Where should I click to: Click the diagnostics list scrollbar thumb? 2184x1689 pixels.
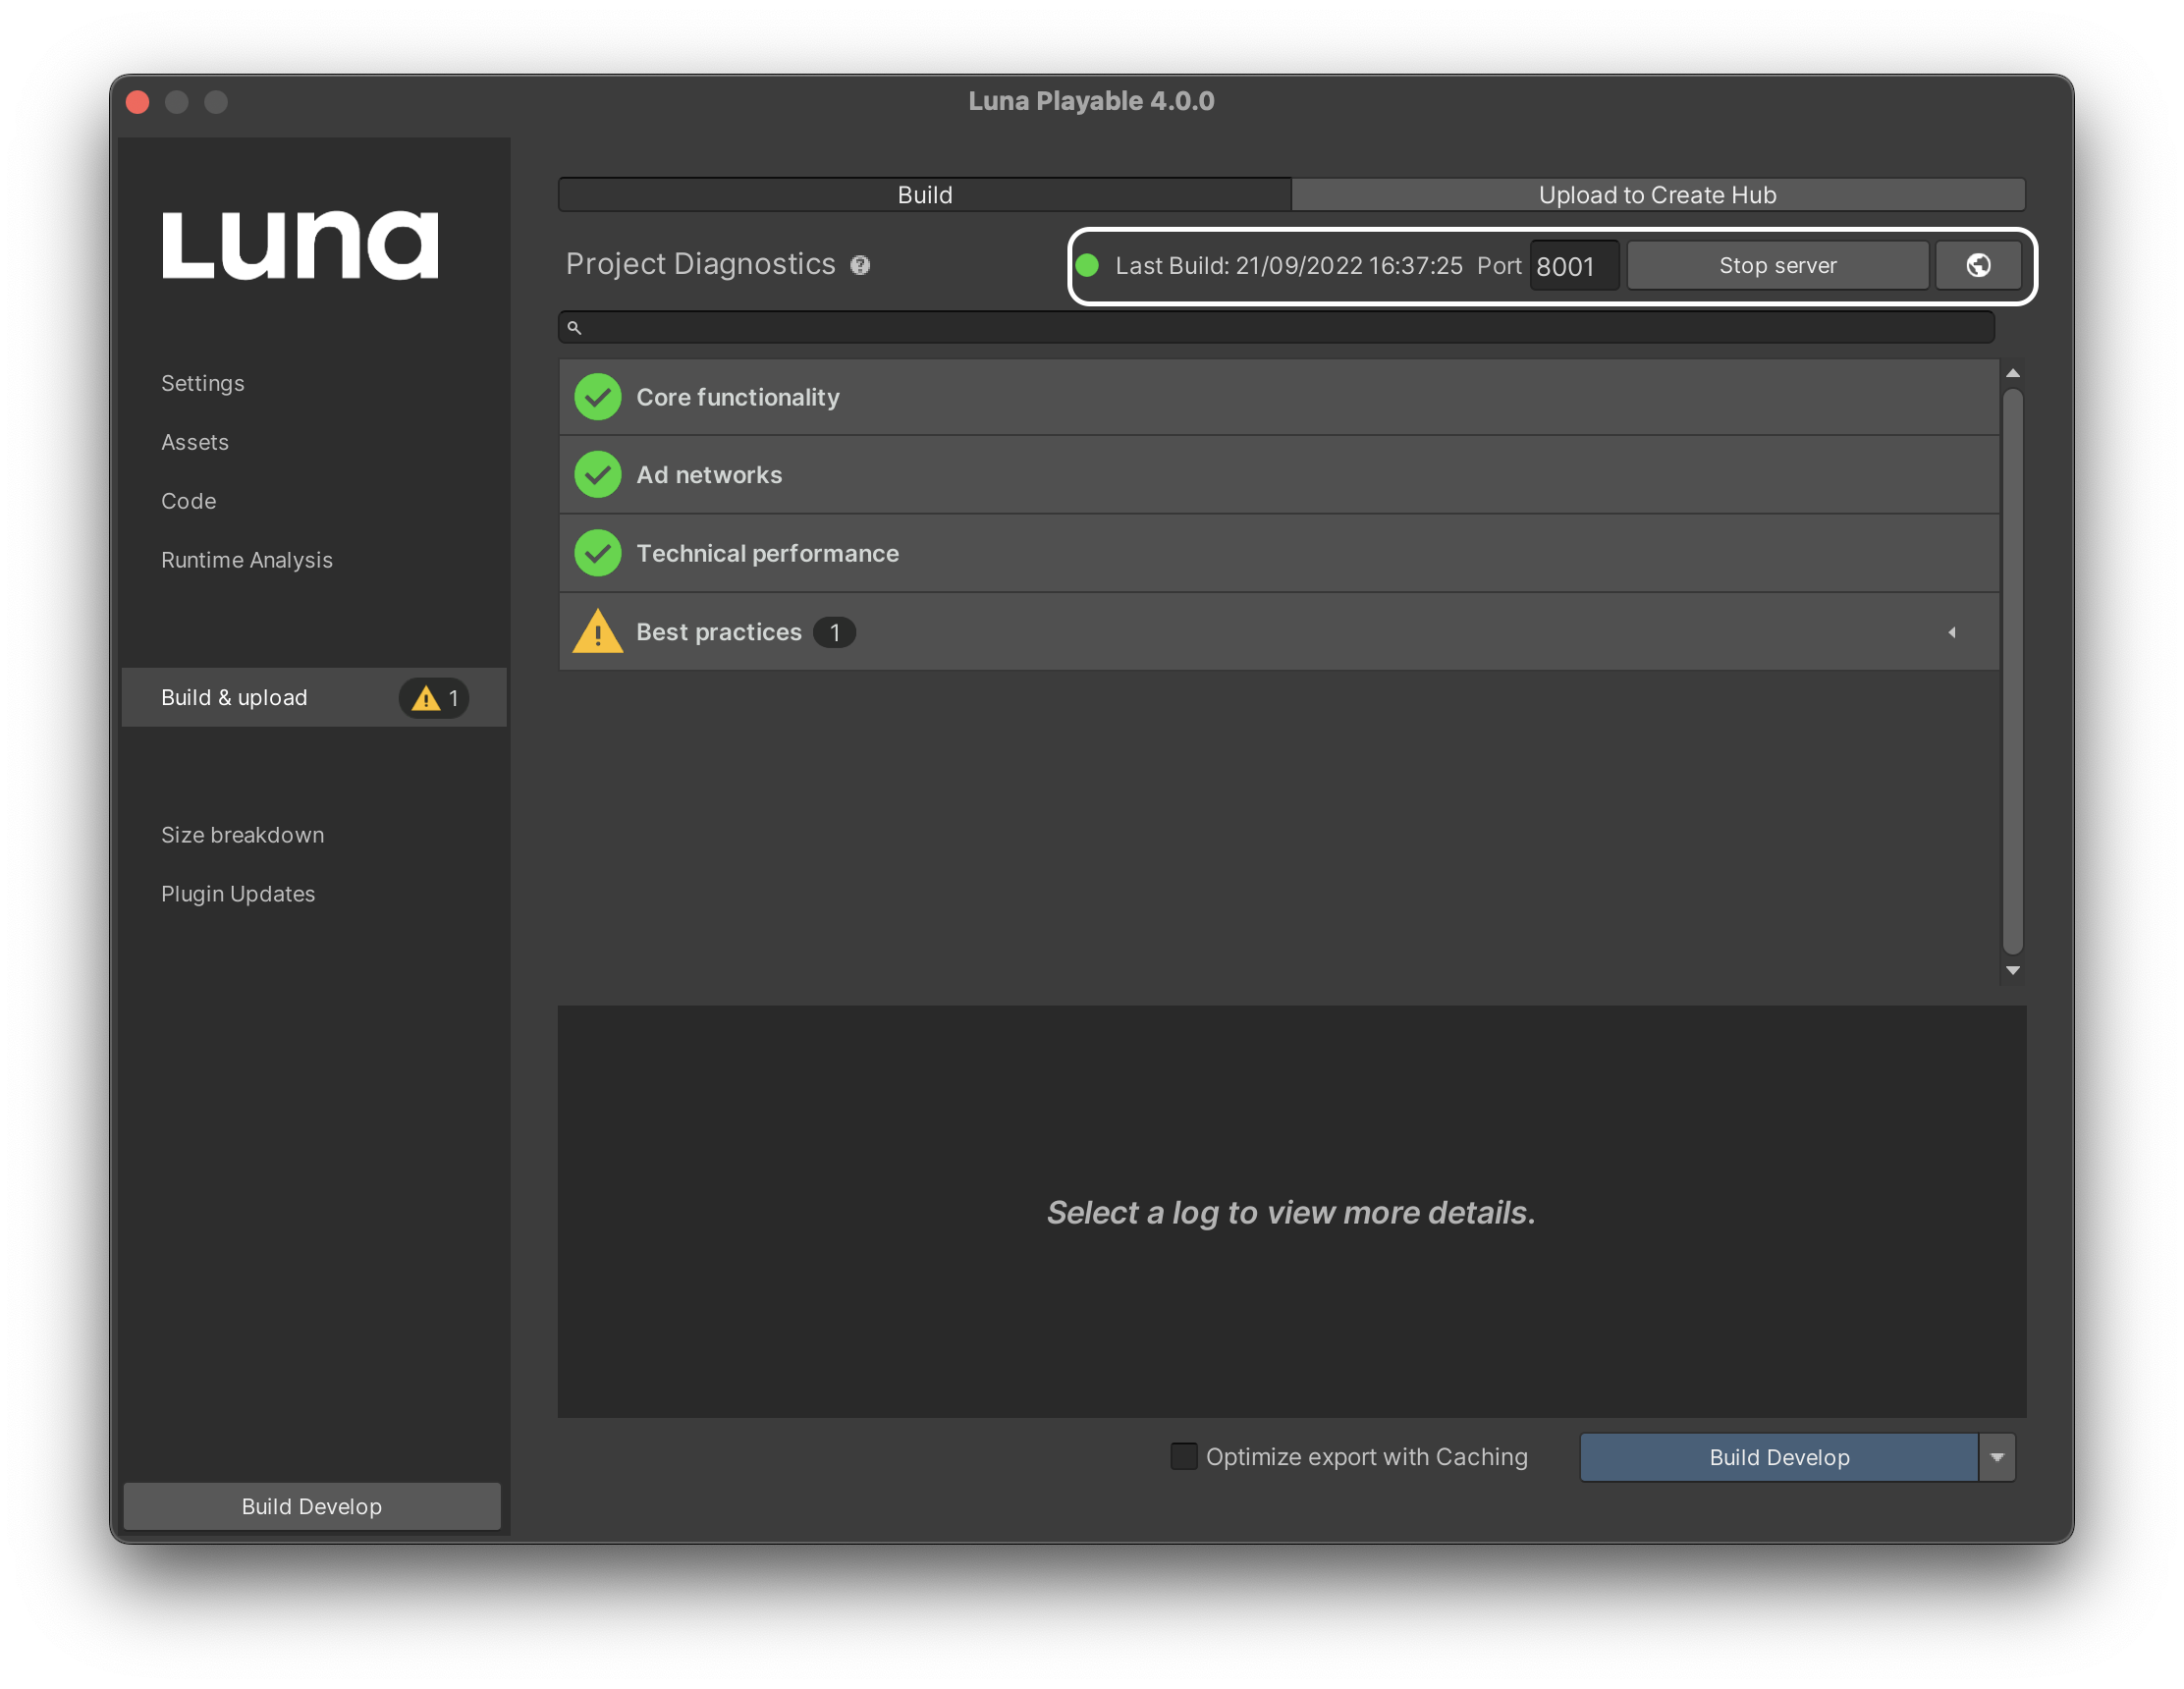(x=2012, y=671)
